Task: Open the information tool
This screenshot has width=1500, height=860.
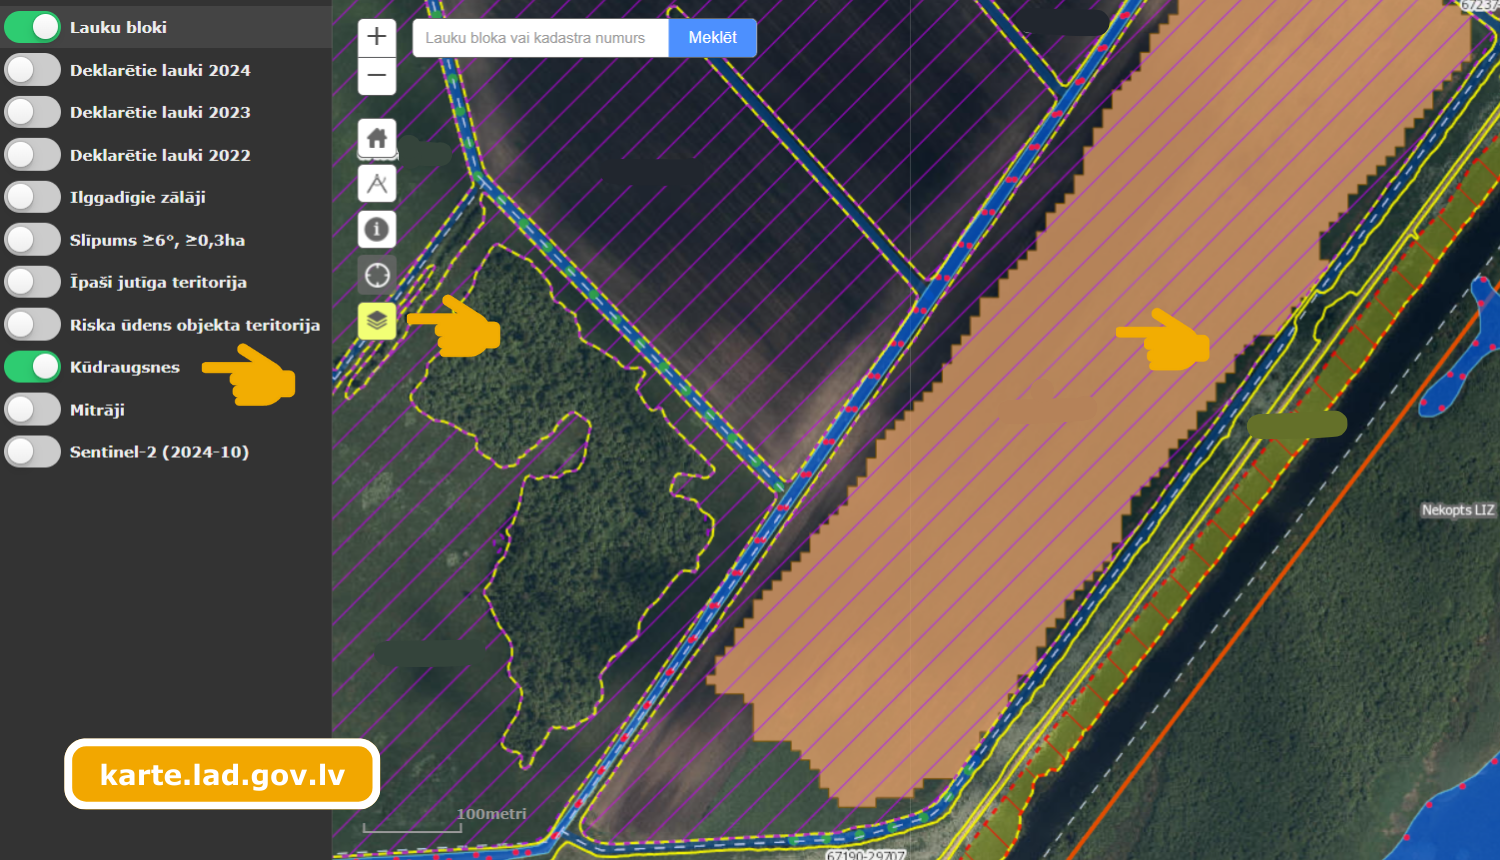Action: [x=377, y=229]
